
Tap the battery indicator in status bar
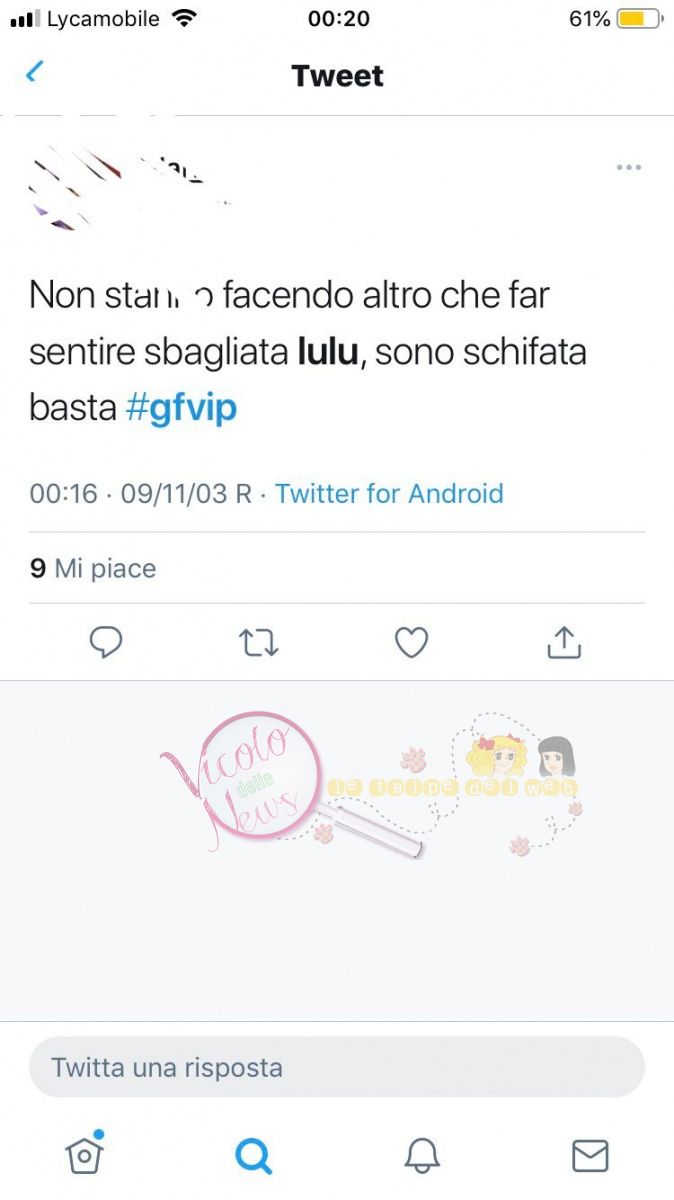point(640,18)
